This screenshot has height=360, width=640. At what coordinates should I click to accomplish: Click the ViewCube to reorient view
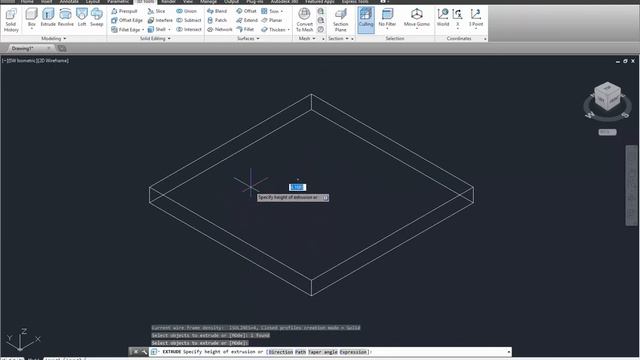[607, 97]
